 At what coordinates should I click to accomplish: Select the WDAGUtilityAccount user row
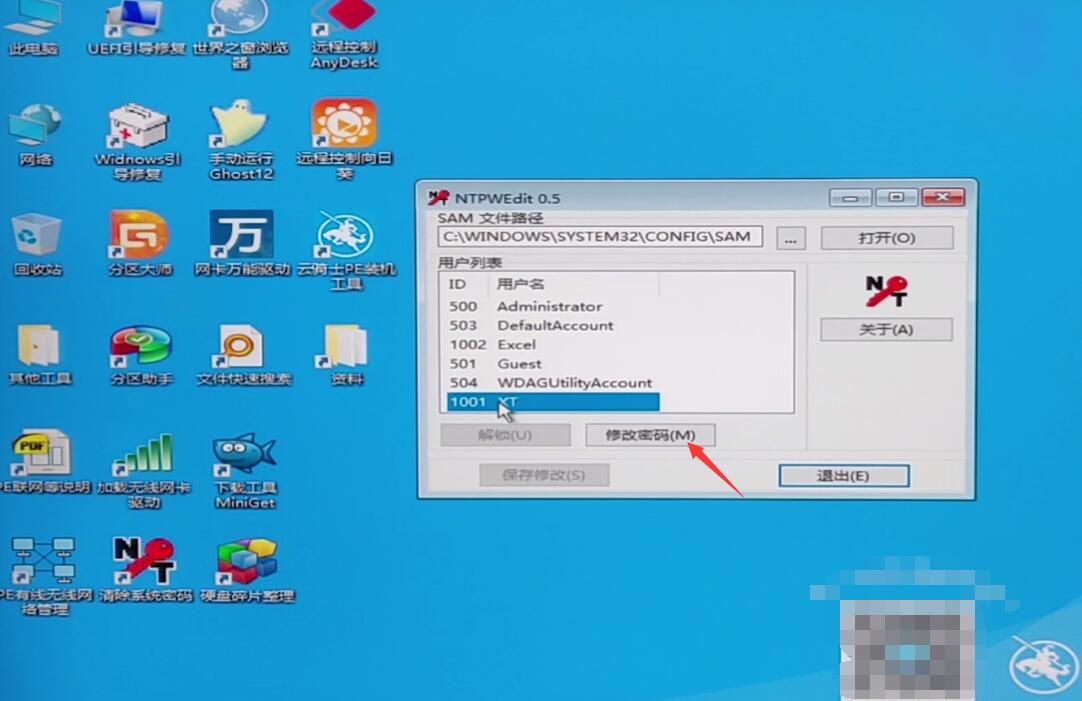click(553, 383)
